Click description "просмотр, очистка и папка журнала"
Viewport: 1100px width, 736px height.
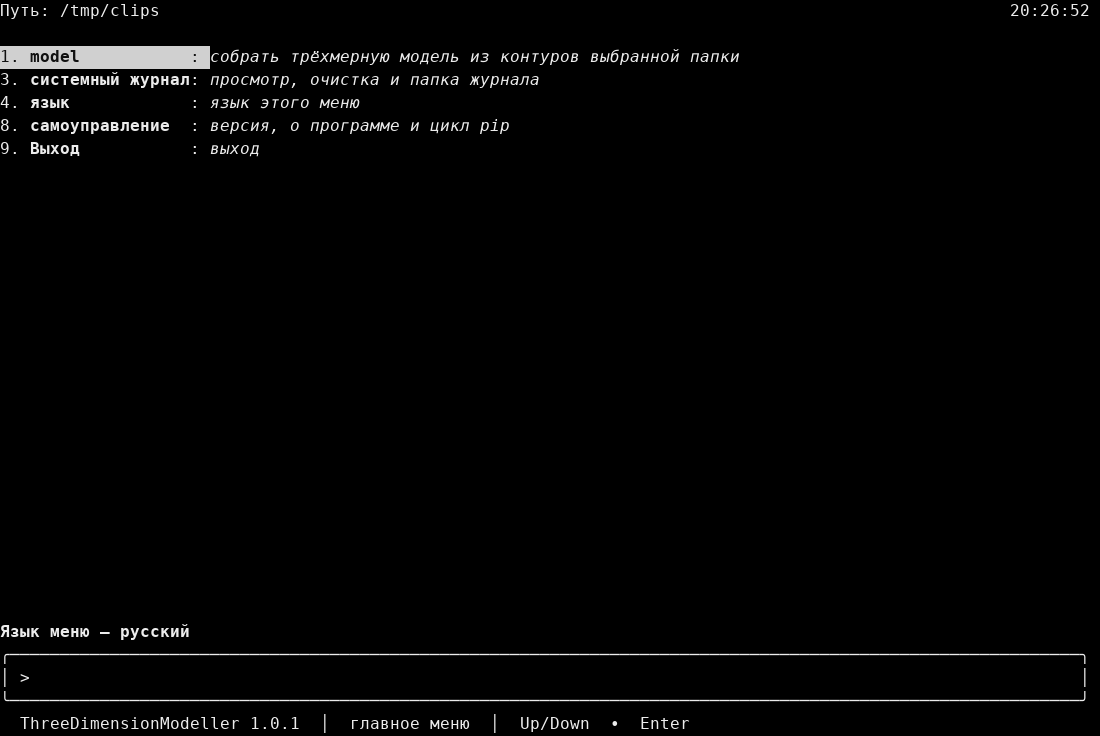pos(375,80)
